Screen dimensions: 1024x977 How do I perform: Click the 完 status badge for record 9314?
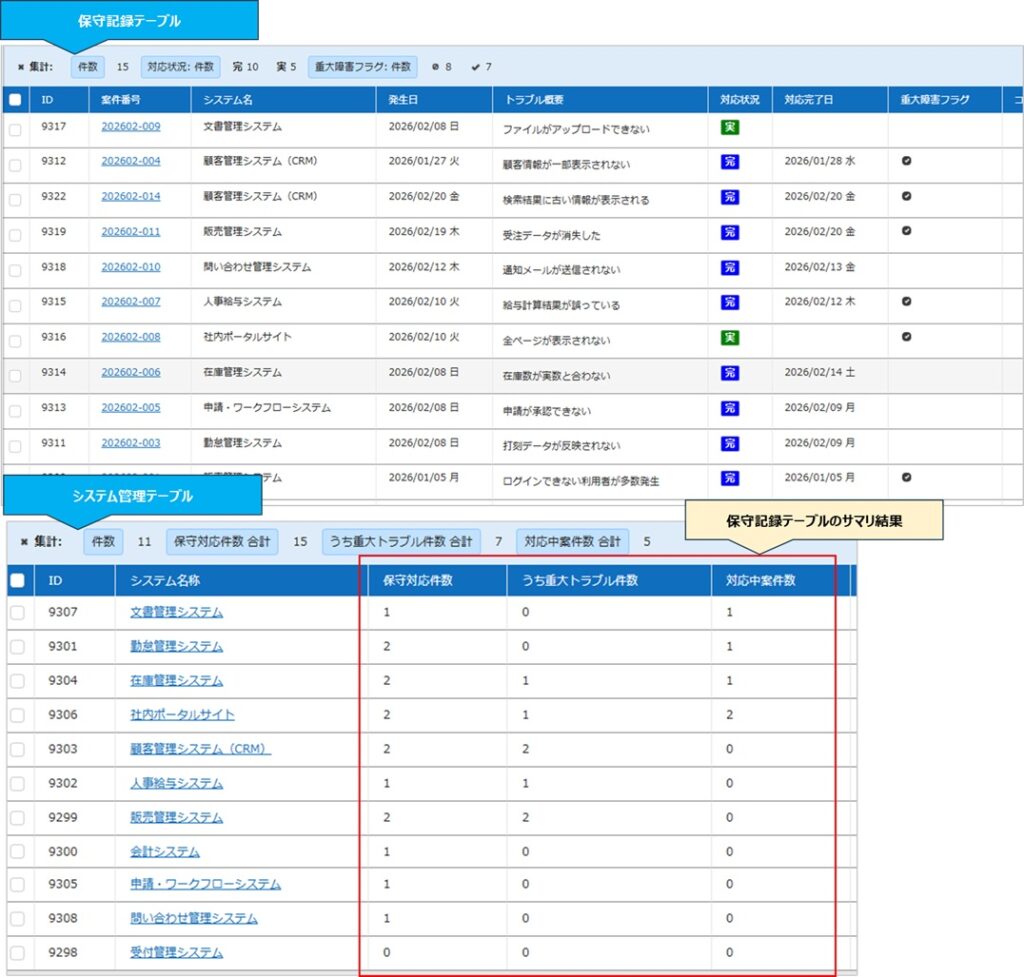tap(729, 373)
